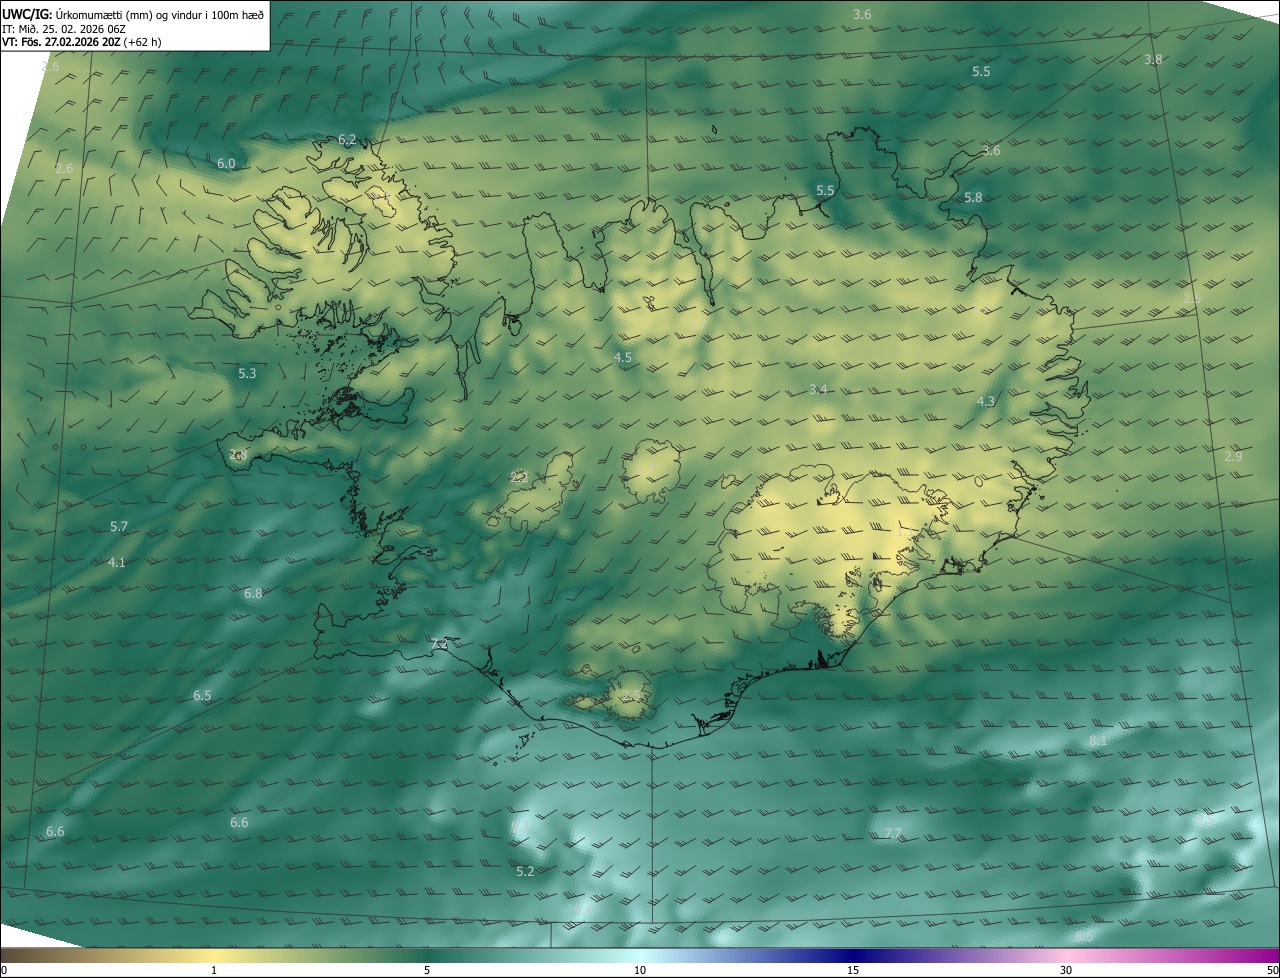Viewport: 1280px width, 978px height.
Task: Select the 6.2 value near the Westfjords
Action: pyautogui.click(x=347, y=140)
